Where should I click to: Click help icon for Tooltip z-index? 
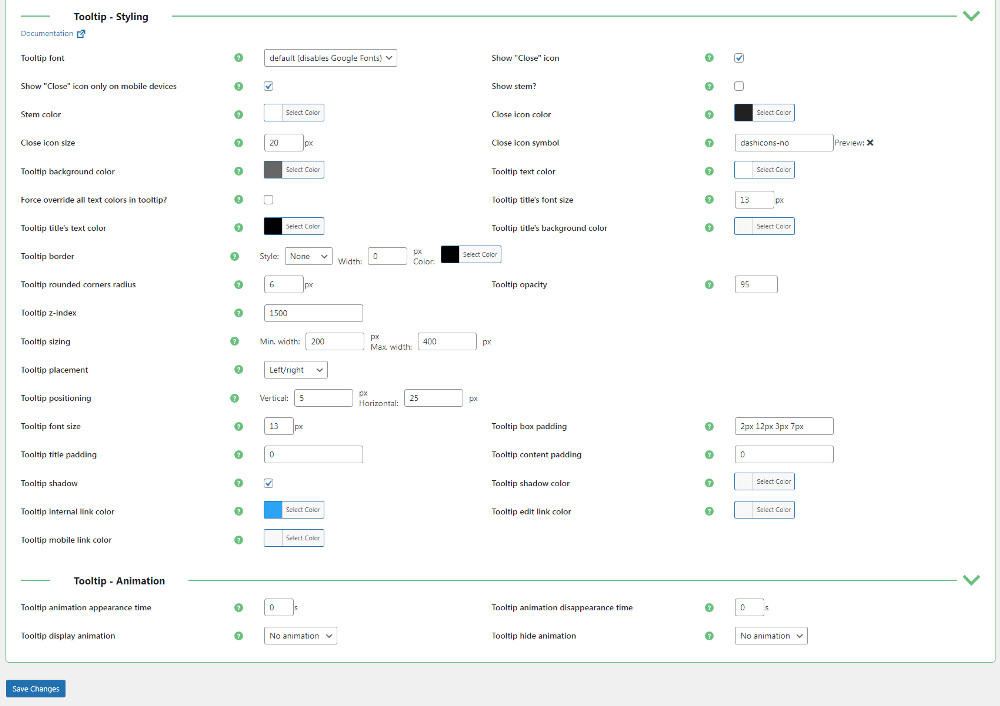(238, 313)
